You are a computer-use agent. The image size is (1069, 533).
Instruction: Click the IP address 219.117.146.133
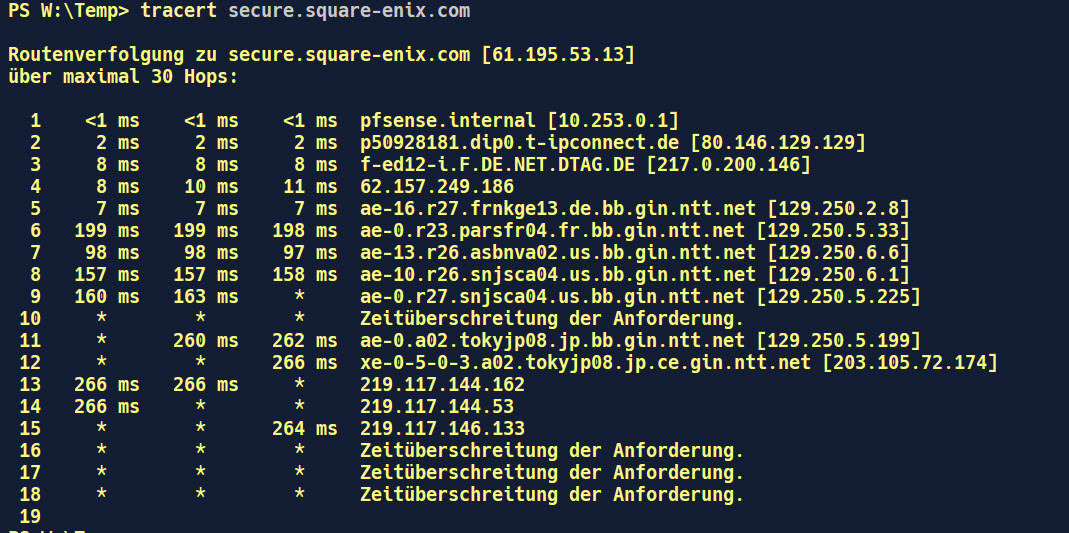click(443, 428)
